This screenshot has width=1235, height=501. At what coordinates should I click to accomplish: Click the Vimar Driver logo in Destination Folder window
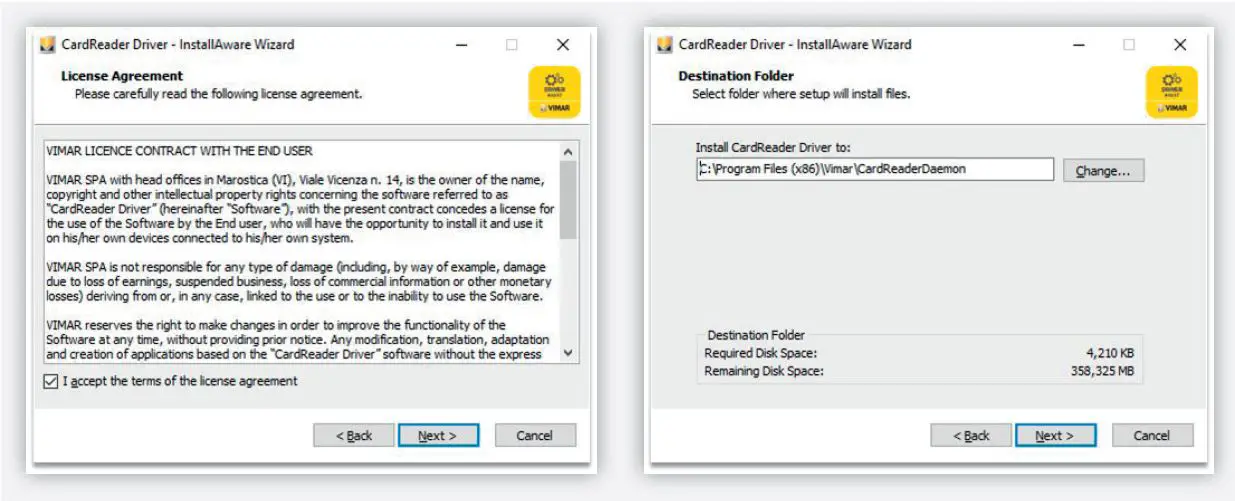click(x=1171, y=92)
